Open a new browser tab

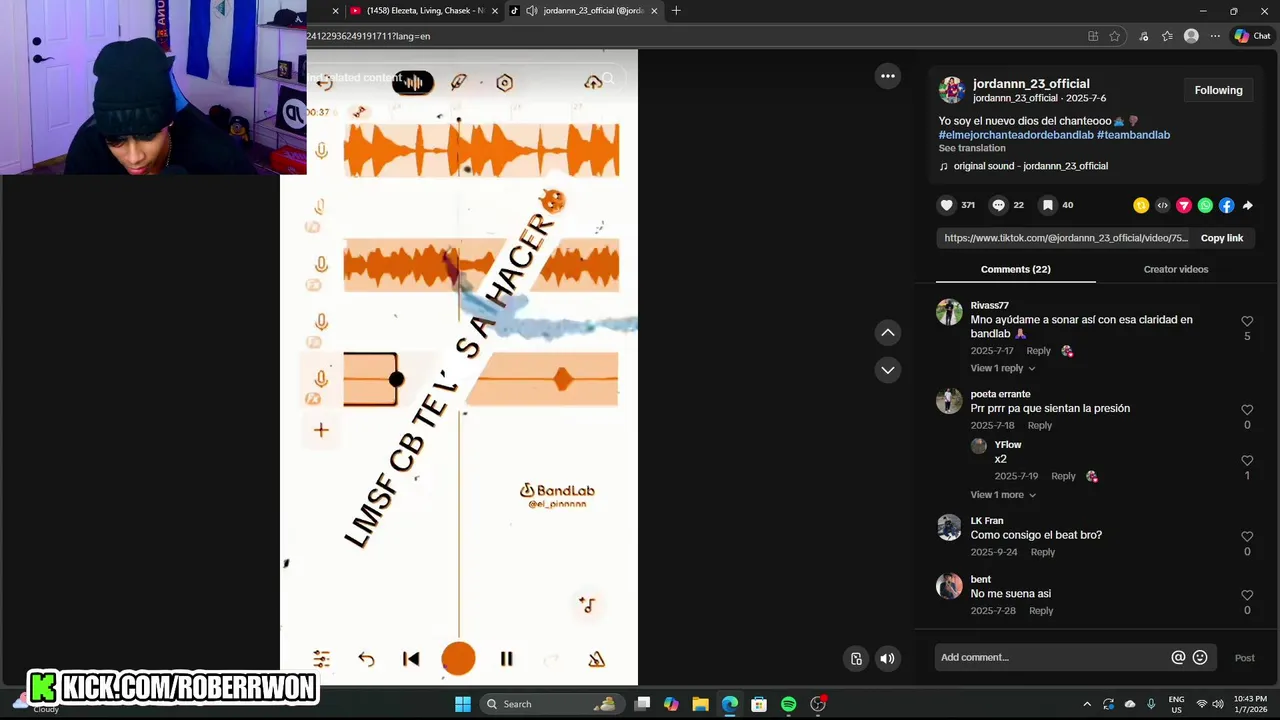(676, 10)
